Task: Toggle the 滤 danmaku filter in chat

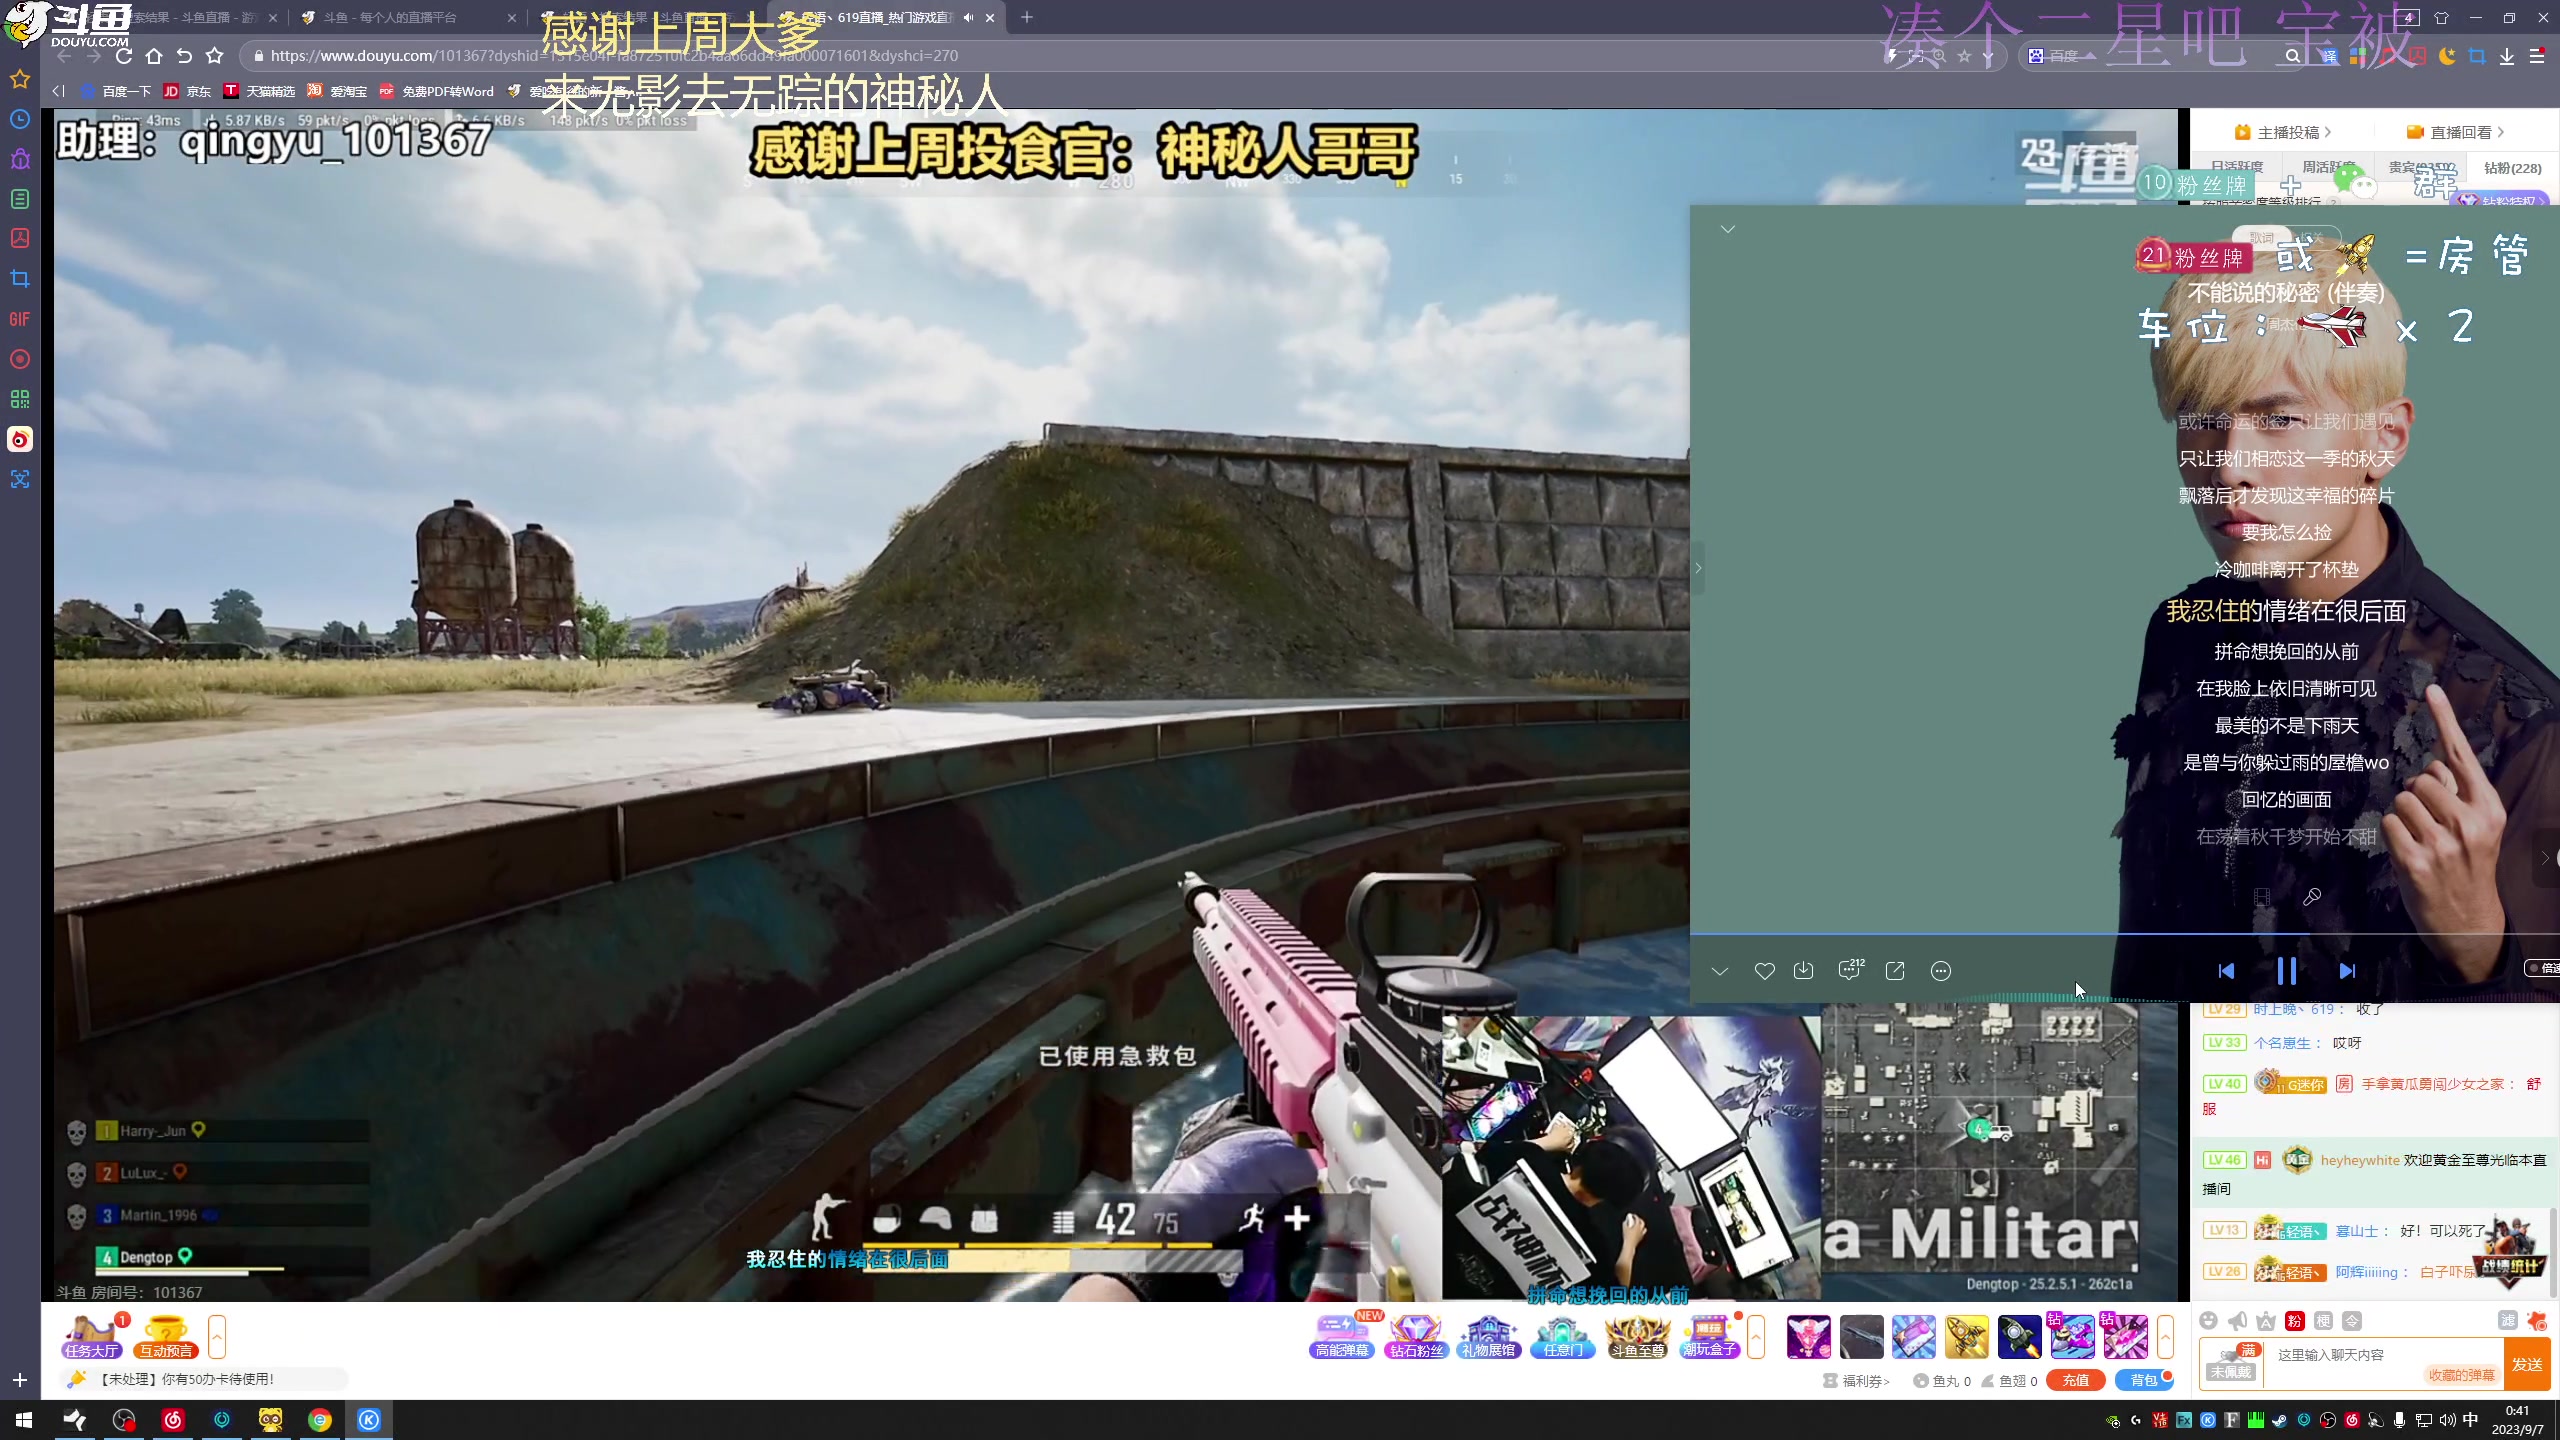Action: click(x=2507, y=1321)
